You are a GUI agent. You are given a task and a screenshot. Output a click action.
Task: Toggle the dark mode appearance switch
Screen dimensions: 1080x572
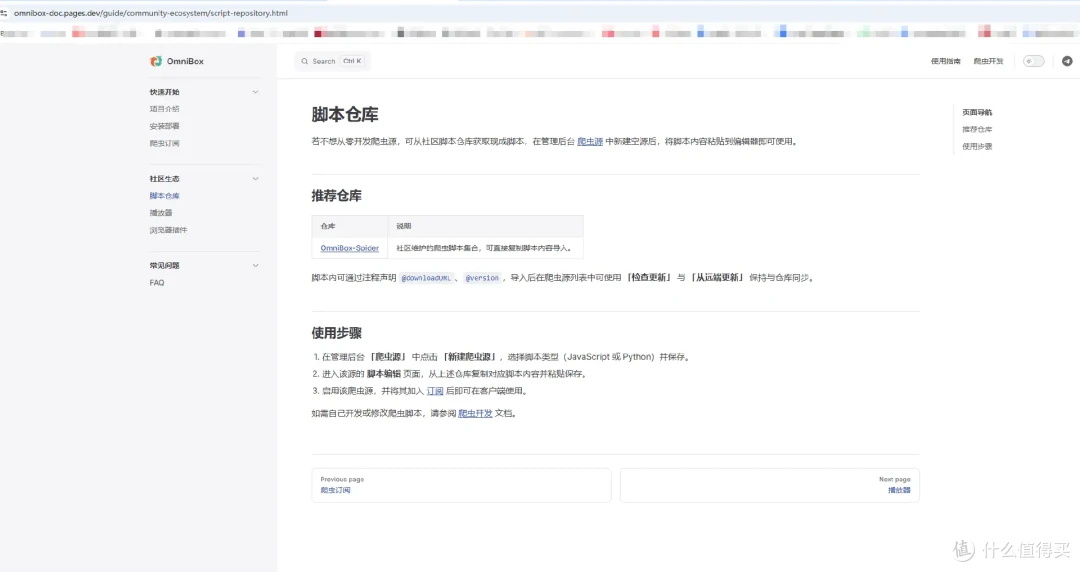pos(1033,61)
